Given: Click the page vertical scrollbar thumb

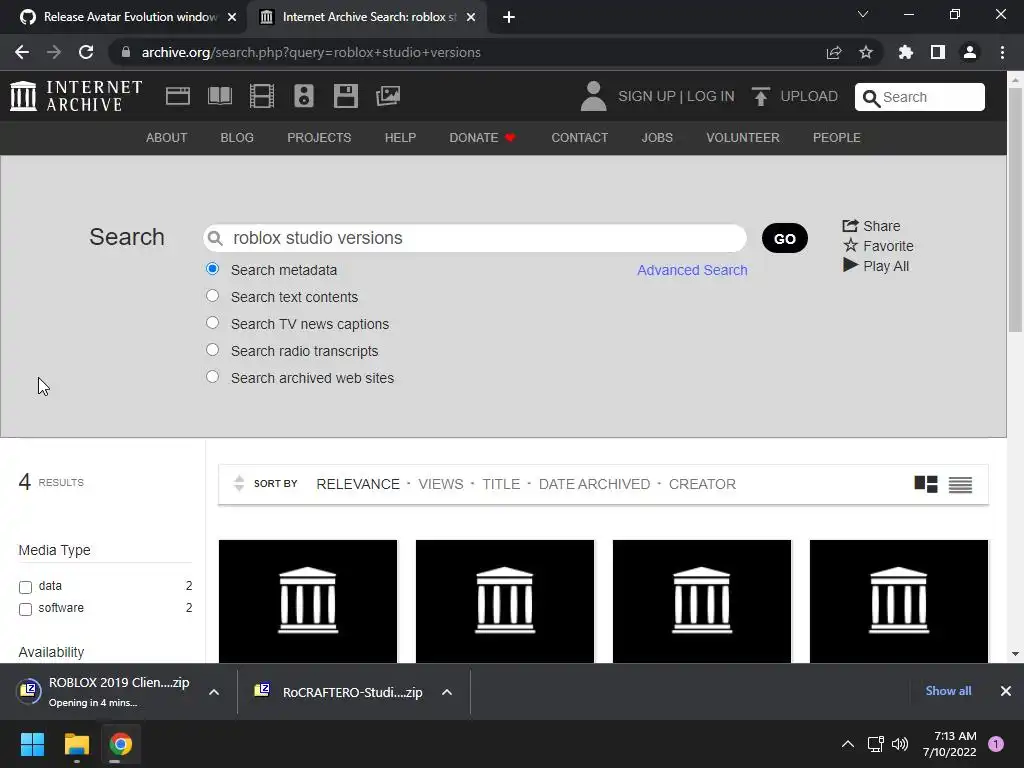Looking at the screenshot, I should pyautogui.click(x=1015, y=209).
